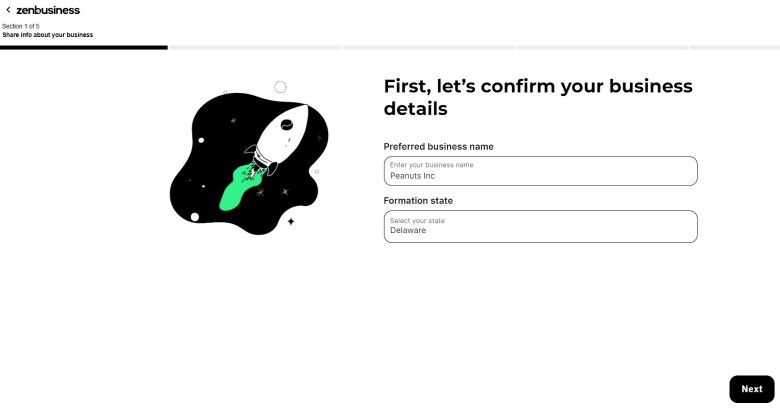Select the fourth progress bar segment
Screen dimensions: 780x412
click(602, 48)
